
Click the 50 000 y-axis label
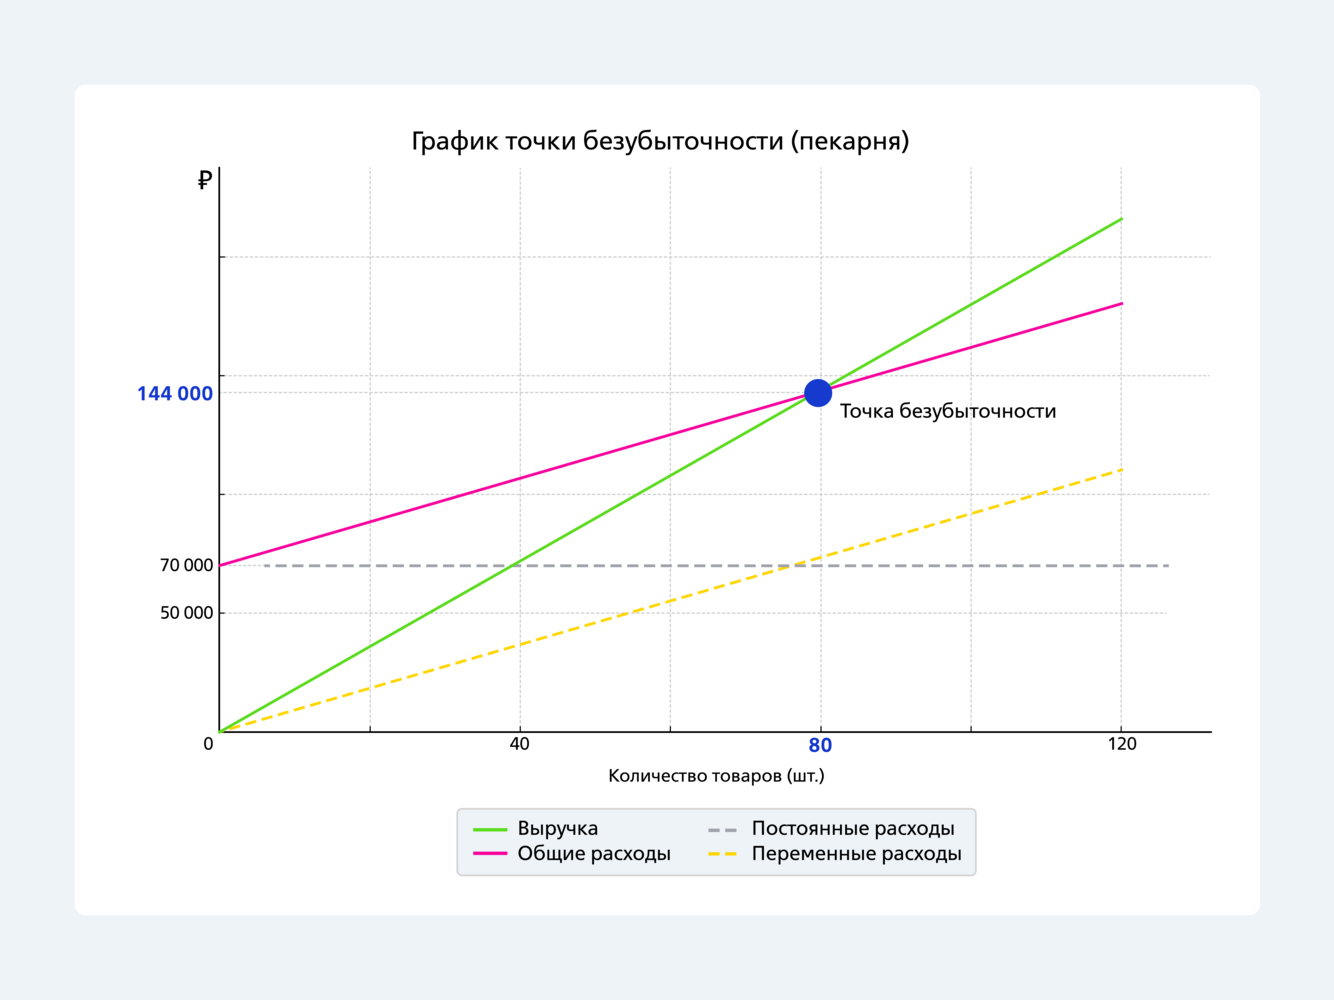(186, 613)
